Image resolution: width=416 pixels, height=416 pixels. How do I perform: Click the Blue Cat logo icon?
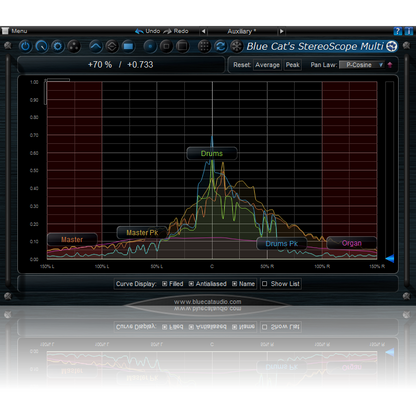[392, 46]
